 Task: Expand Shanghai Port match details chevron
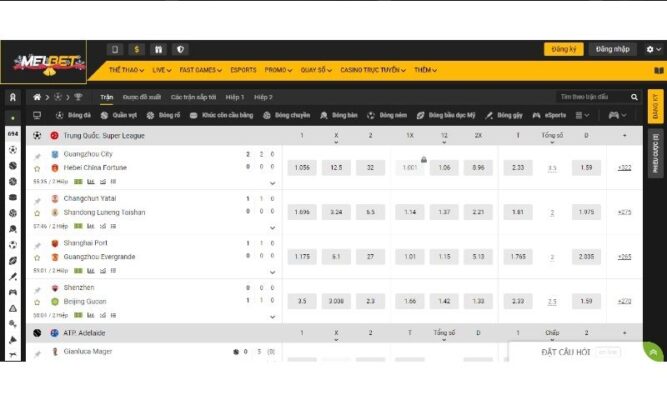[x=272, y=272]
